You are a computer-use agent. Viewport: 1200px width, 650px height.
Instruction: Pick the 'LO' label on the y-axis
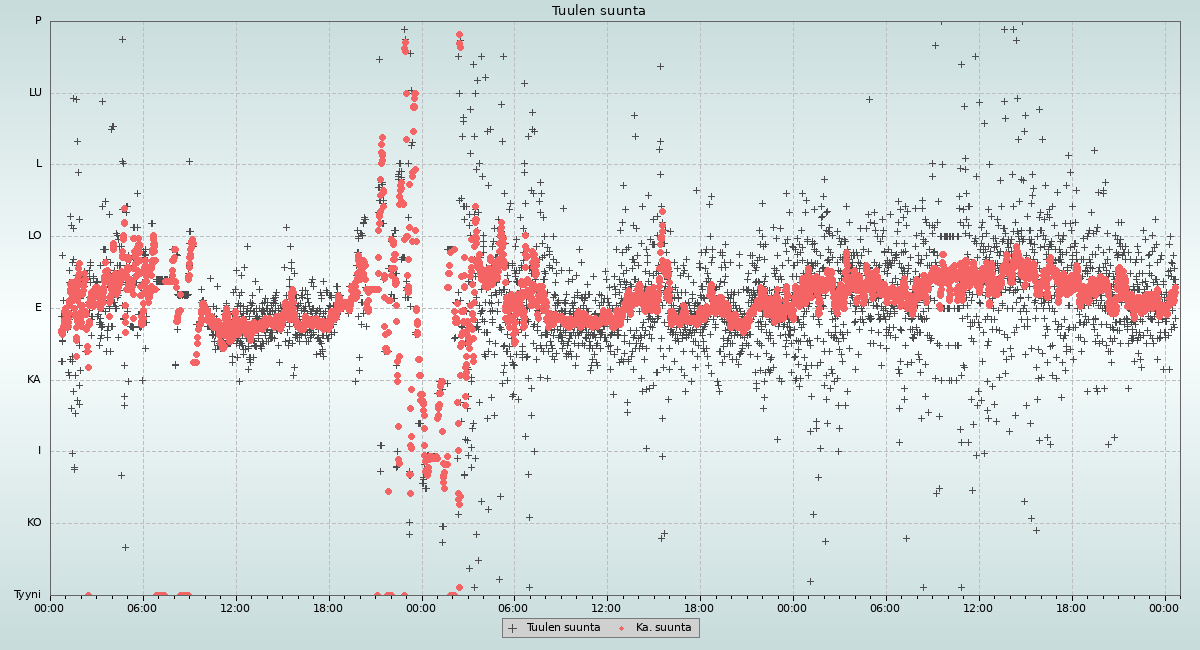[x=35, y=236]
